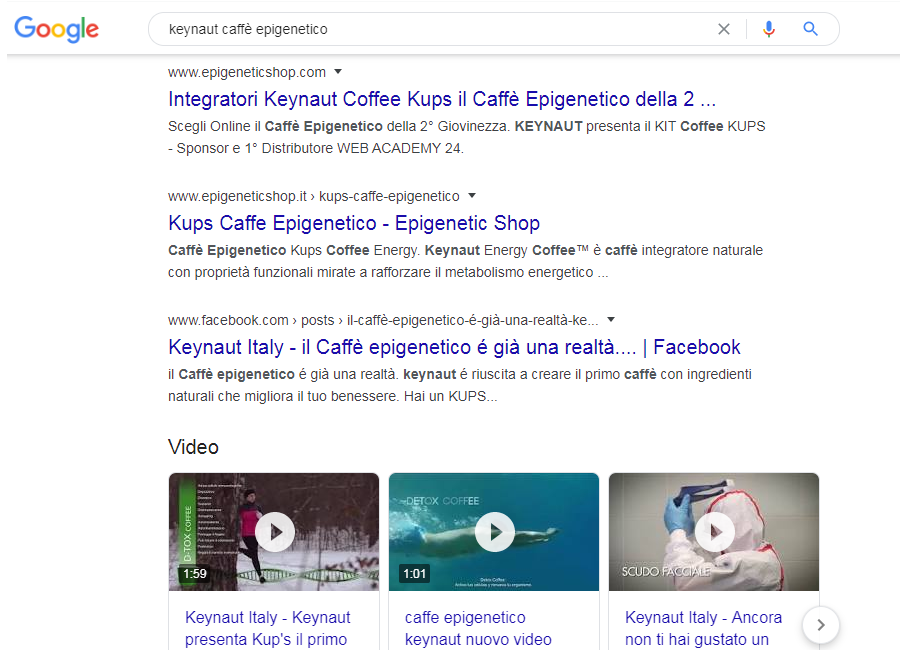Click the 1:59 duration badge
This screenshot has height=650, width=900.
[195, 574]
